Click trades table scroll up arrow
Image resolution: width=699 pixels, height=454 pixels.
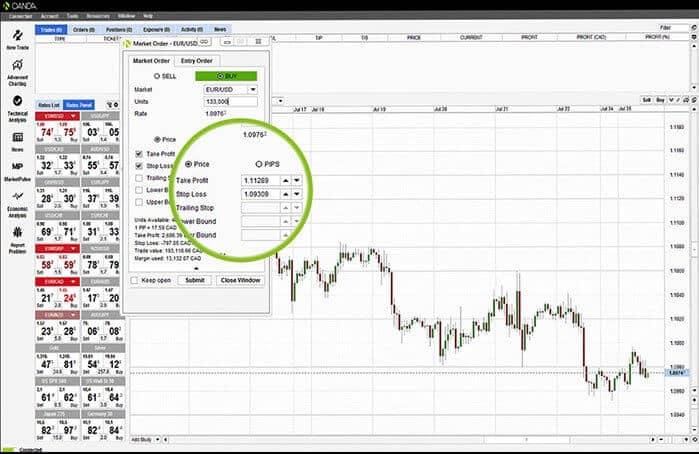click(694, 47)
